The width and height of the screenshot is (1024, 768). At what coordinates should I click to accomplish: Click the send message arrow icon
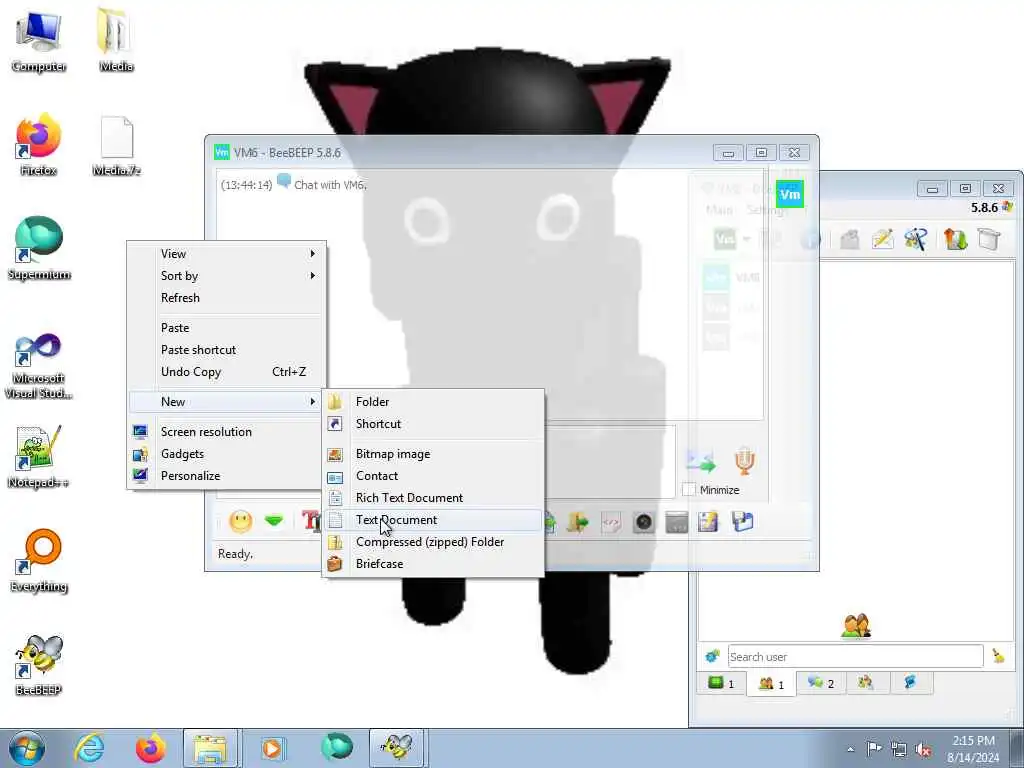point(701,461)
